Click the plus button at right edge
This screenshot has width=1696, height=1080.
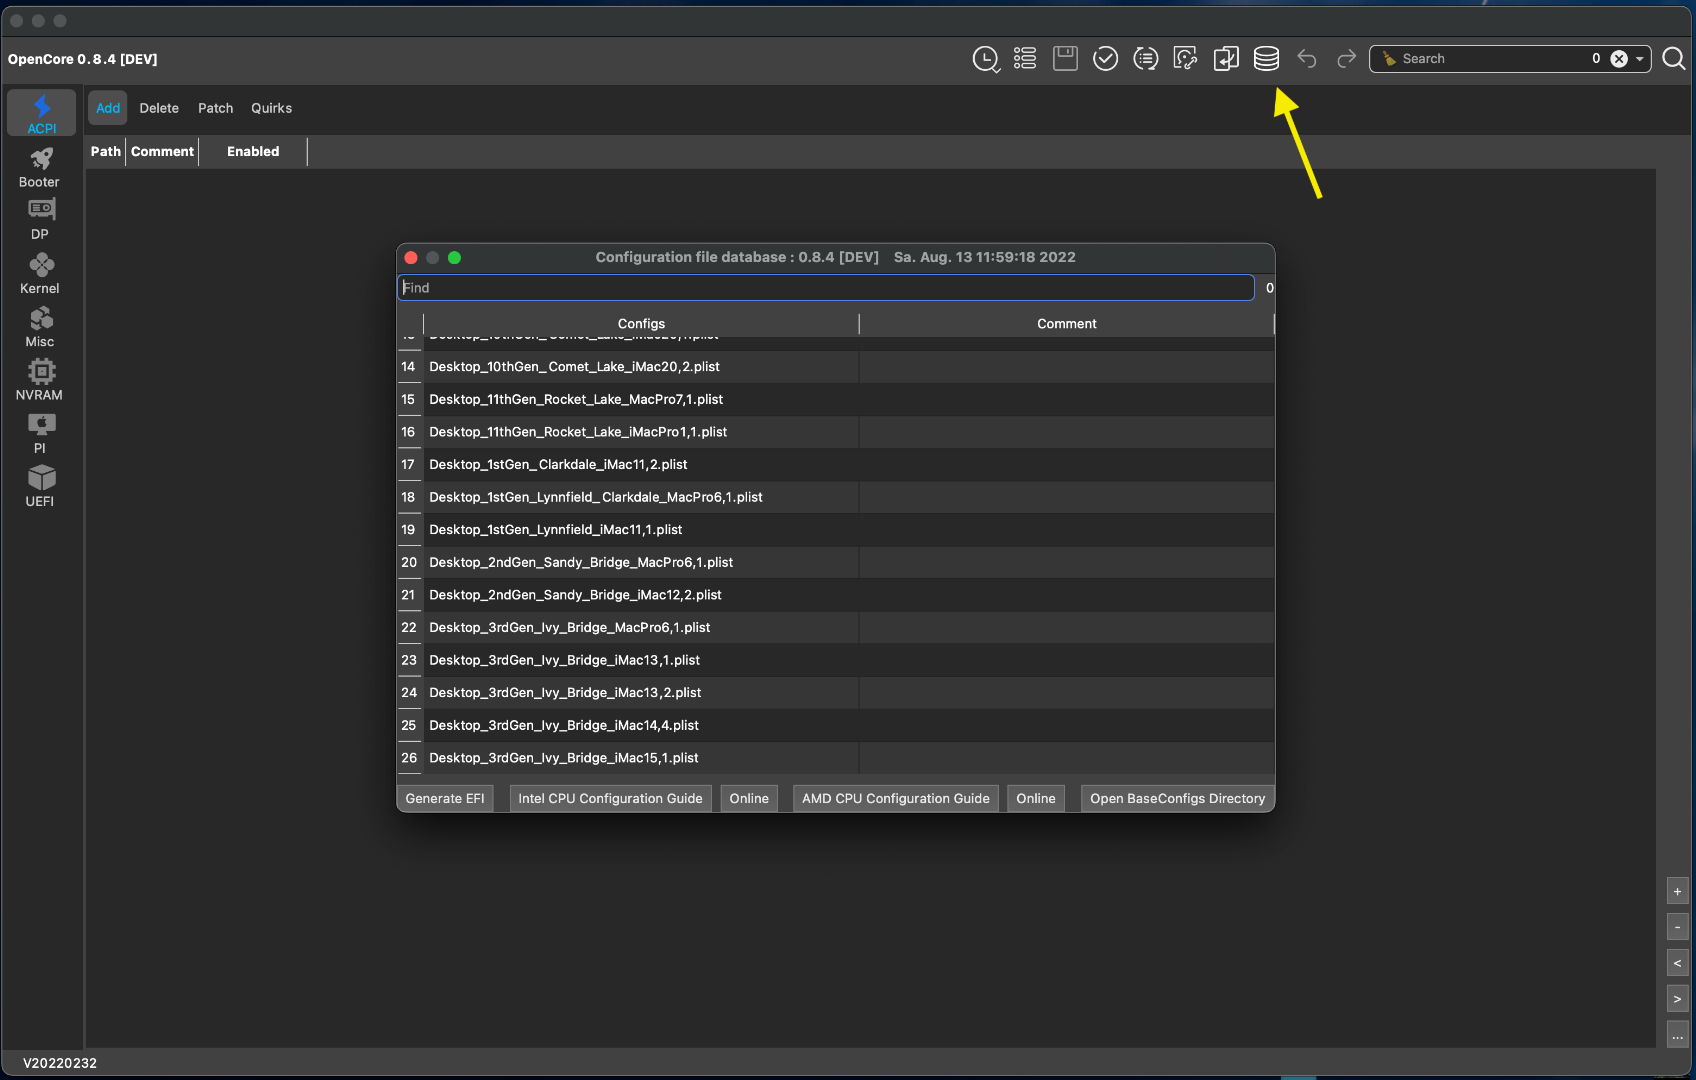pyautogui.click(x=1677, y=891)
